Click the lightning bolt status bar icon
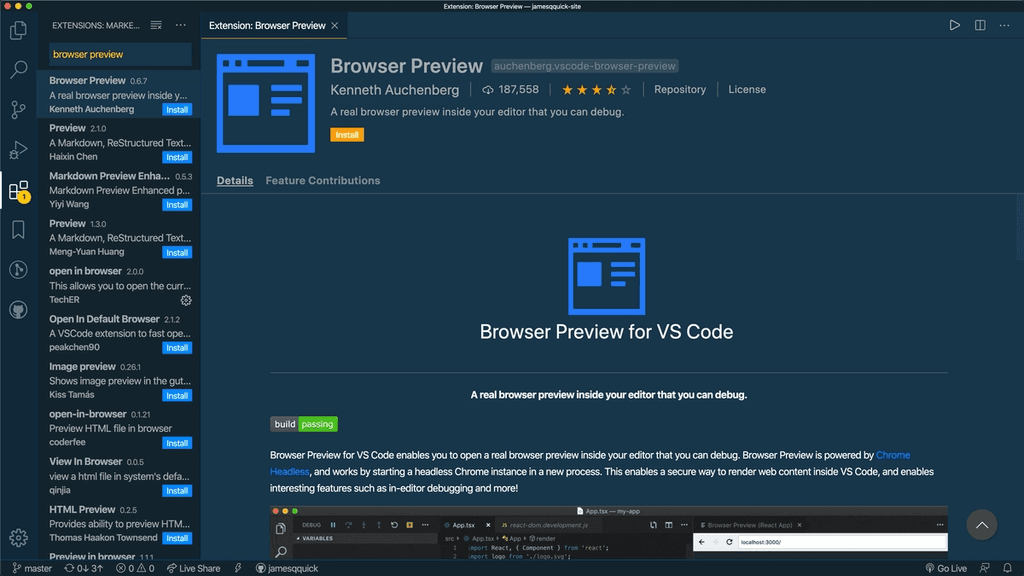This screenshot has width=1024, height=576. pyautogui.click(x=238, y=568)
